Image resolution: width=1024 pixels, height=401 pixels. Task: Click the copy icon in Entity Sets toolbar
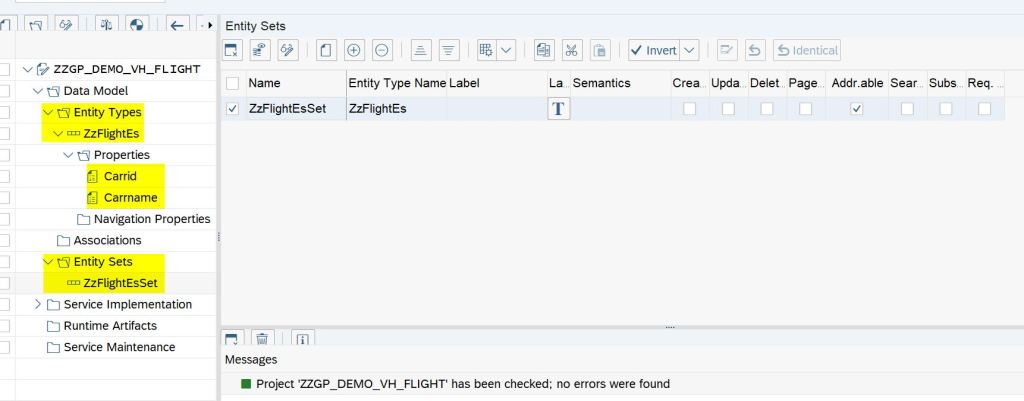(x=544, y=50)
